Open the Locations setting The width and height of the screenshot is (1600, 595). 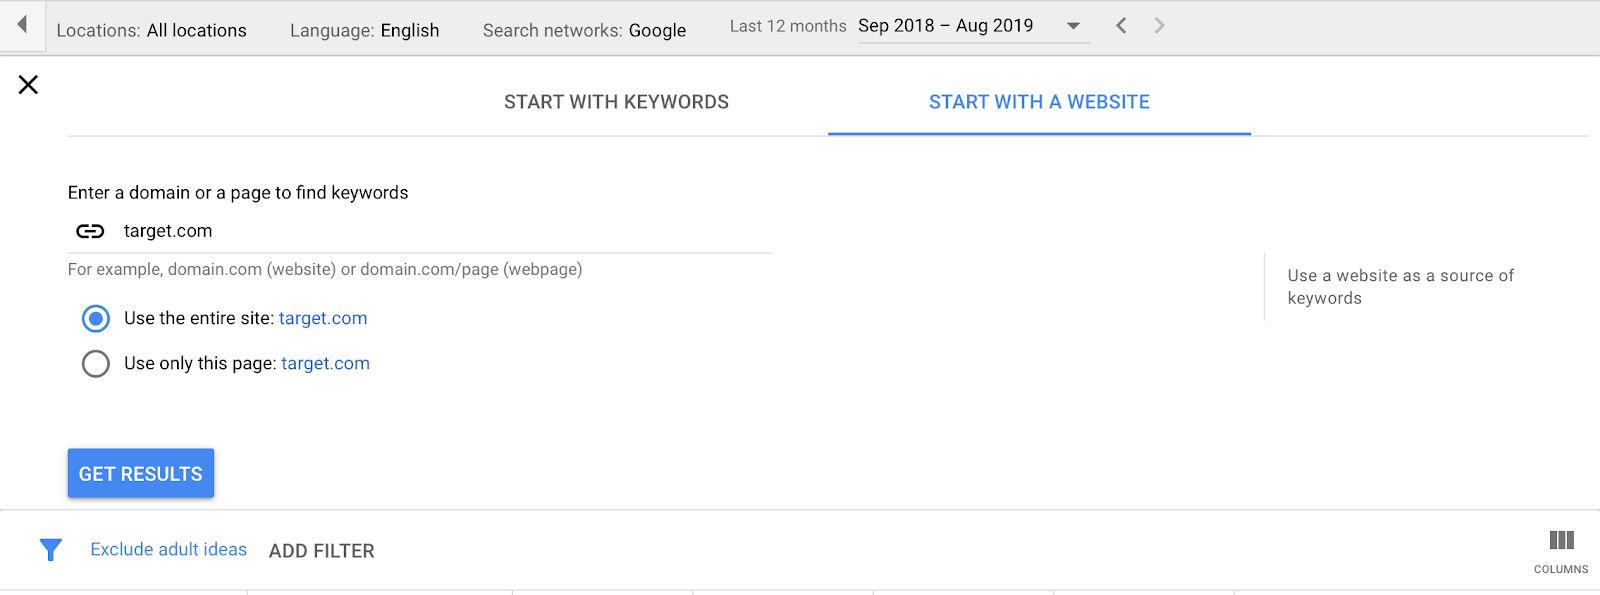coord(151,30)
